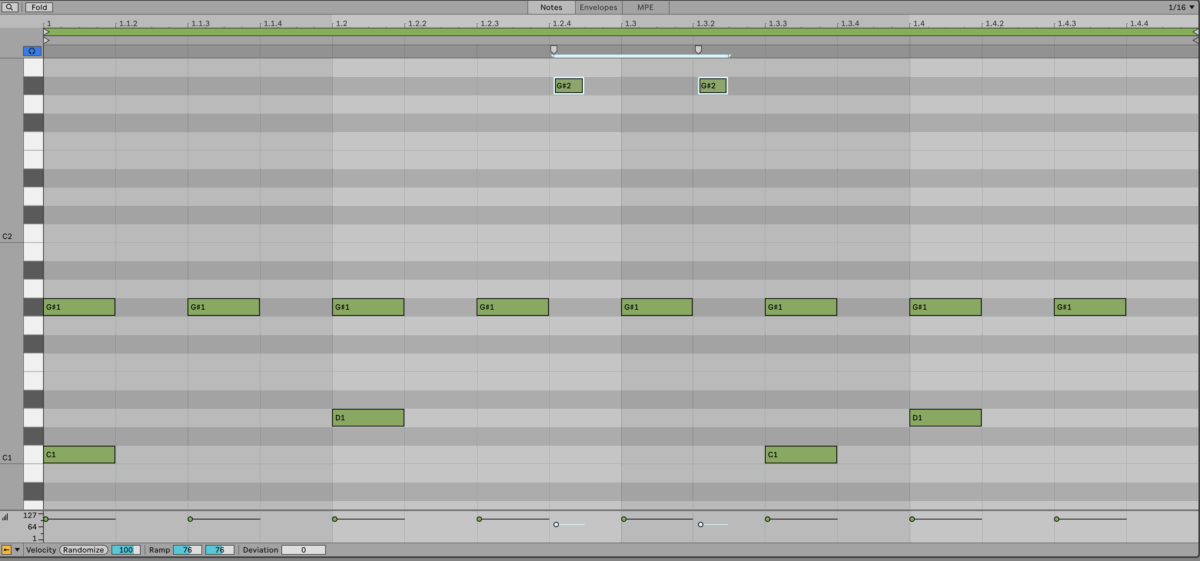Screen dimensions: 1200x561
Task: Click the loop start marker triangle
Action: (47, 32)
